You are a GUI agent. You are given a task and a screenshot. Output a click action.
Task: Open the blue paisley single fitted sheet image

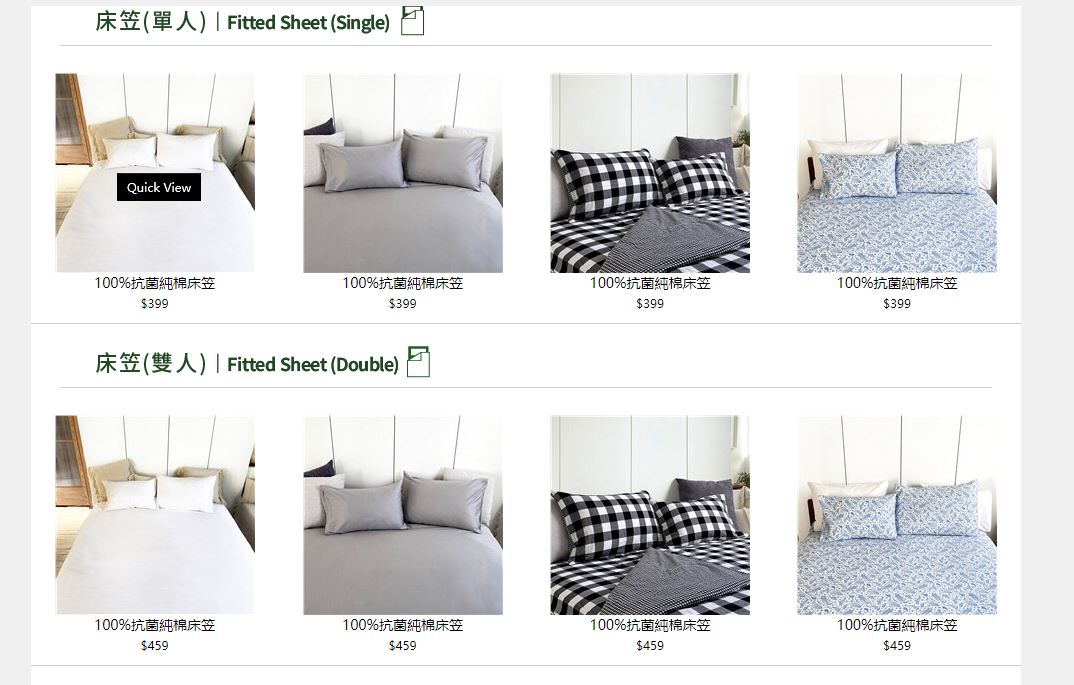point(897,173)
